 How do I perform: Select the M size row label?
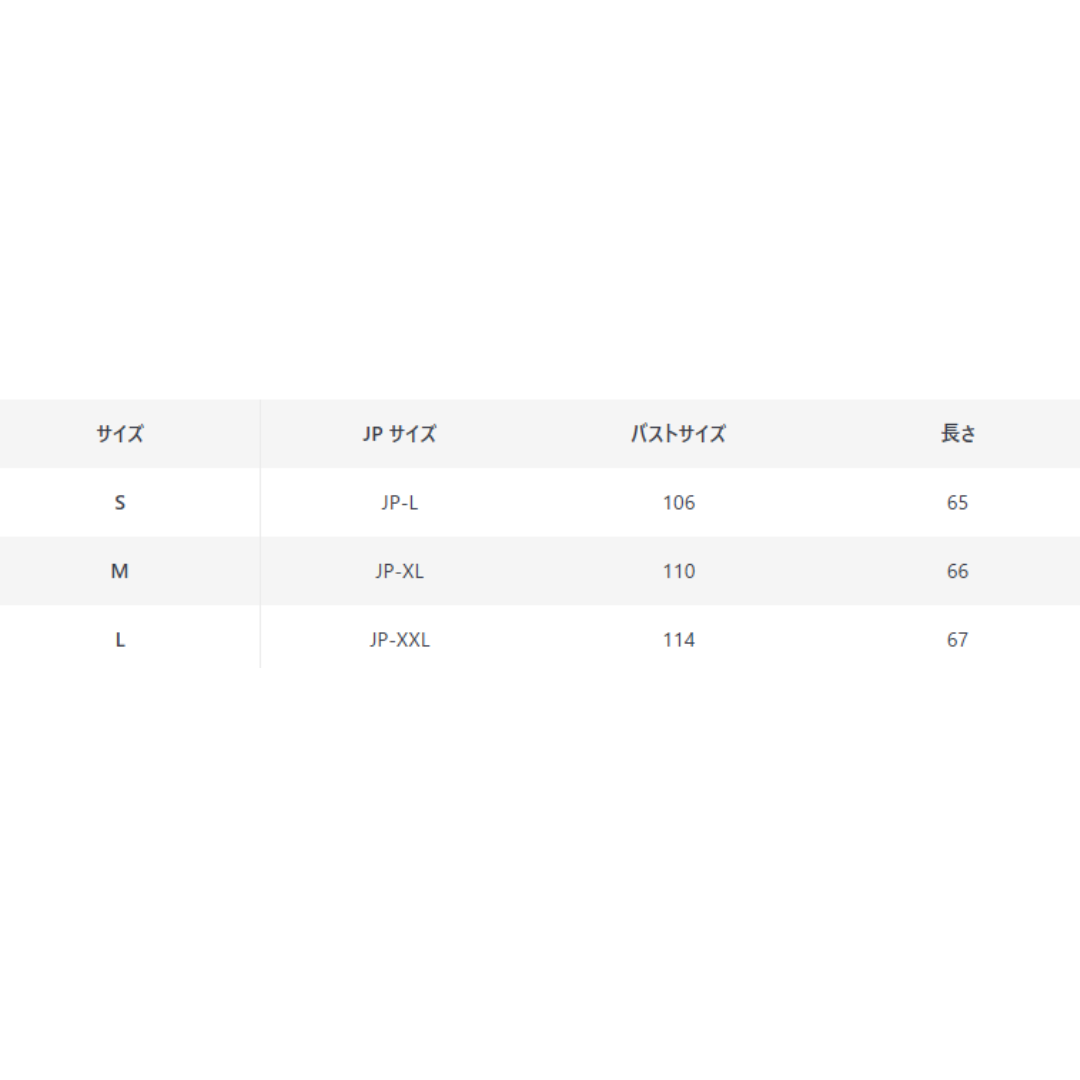click(x=120, y=571)
